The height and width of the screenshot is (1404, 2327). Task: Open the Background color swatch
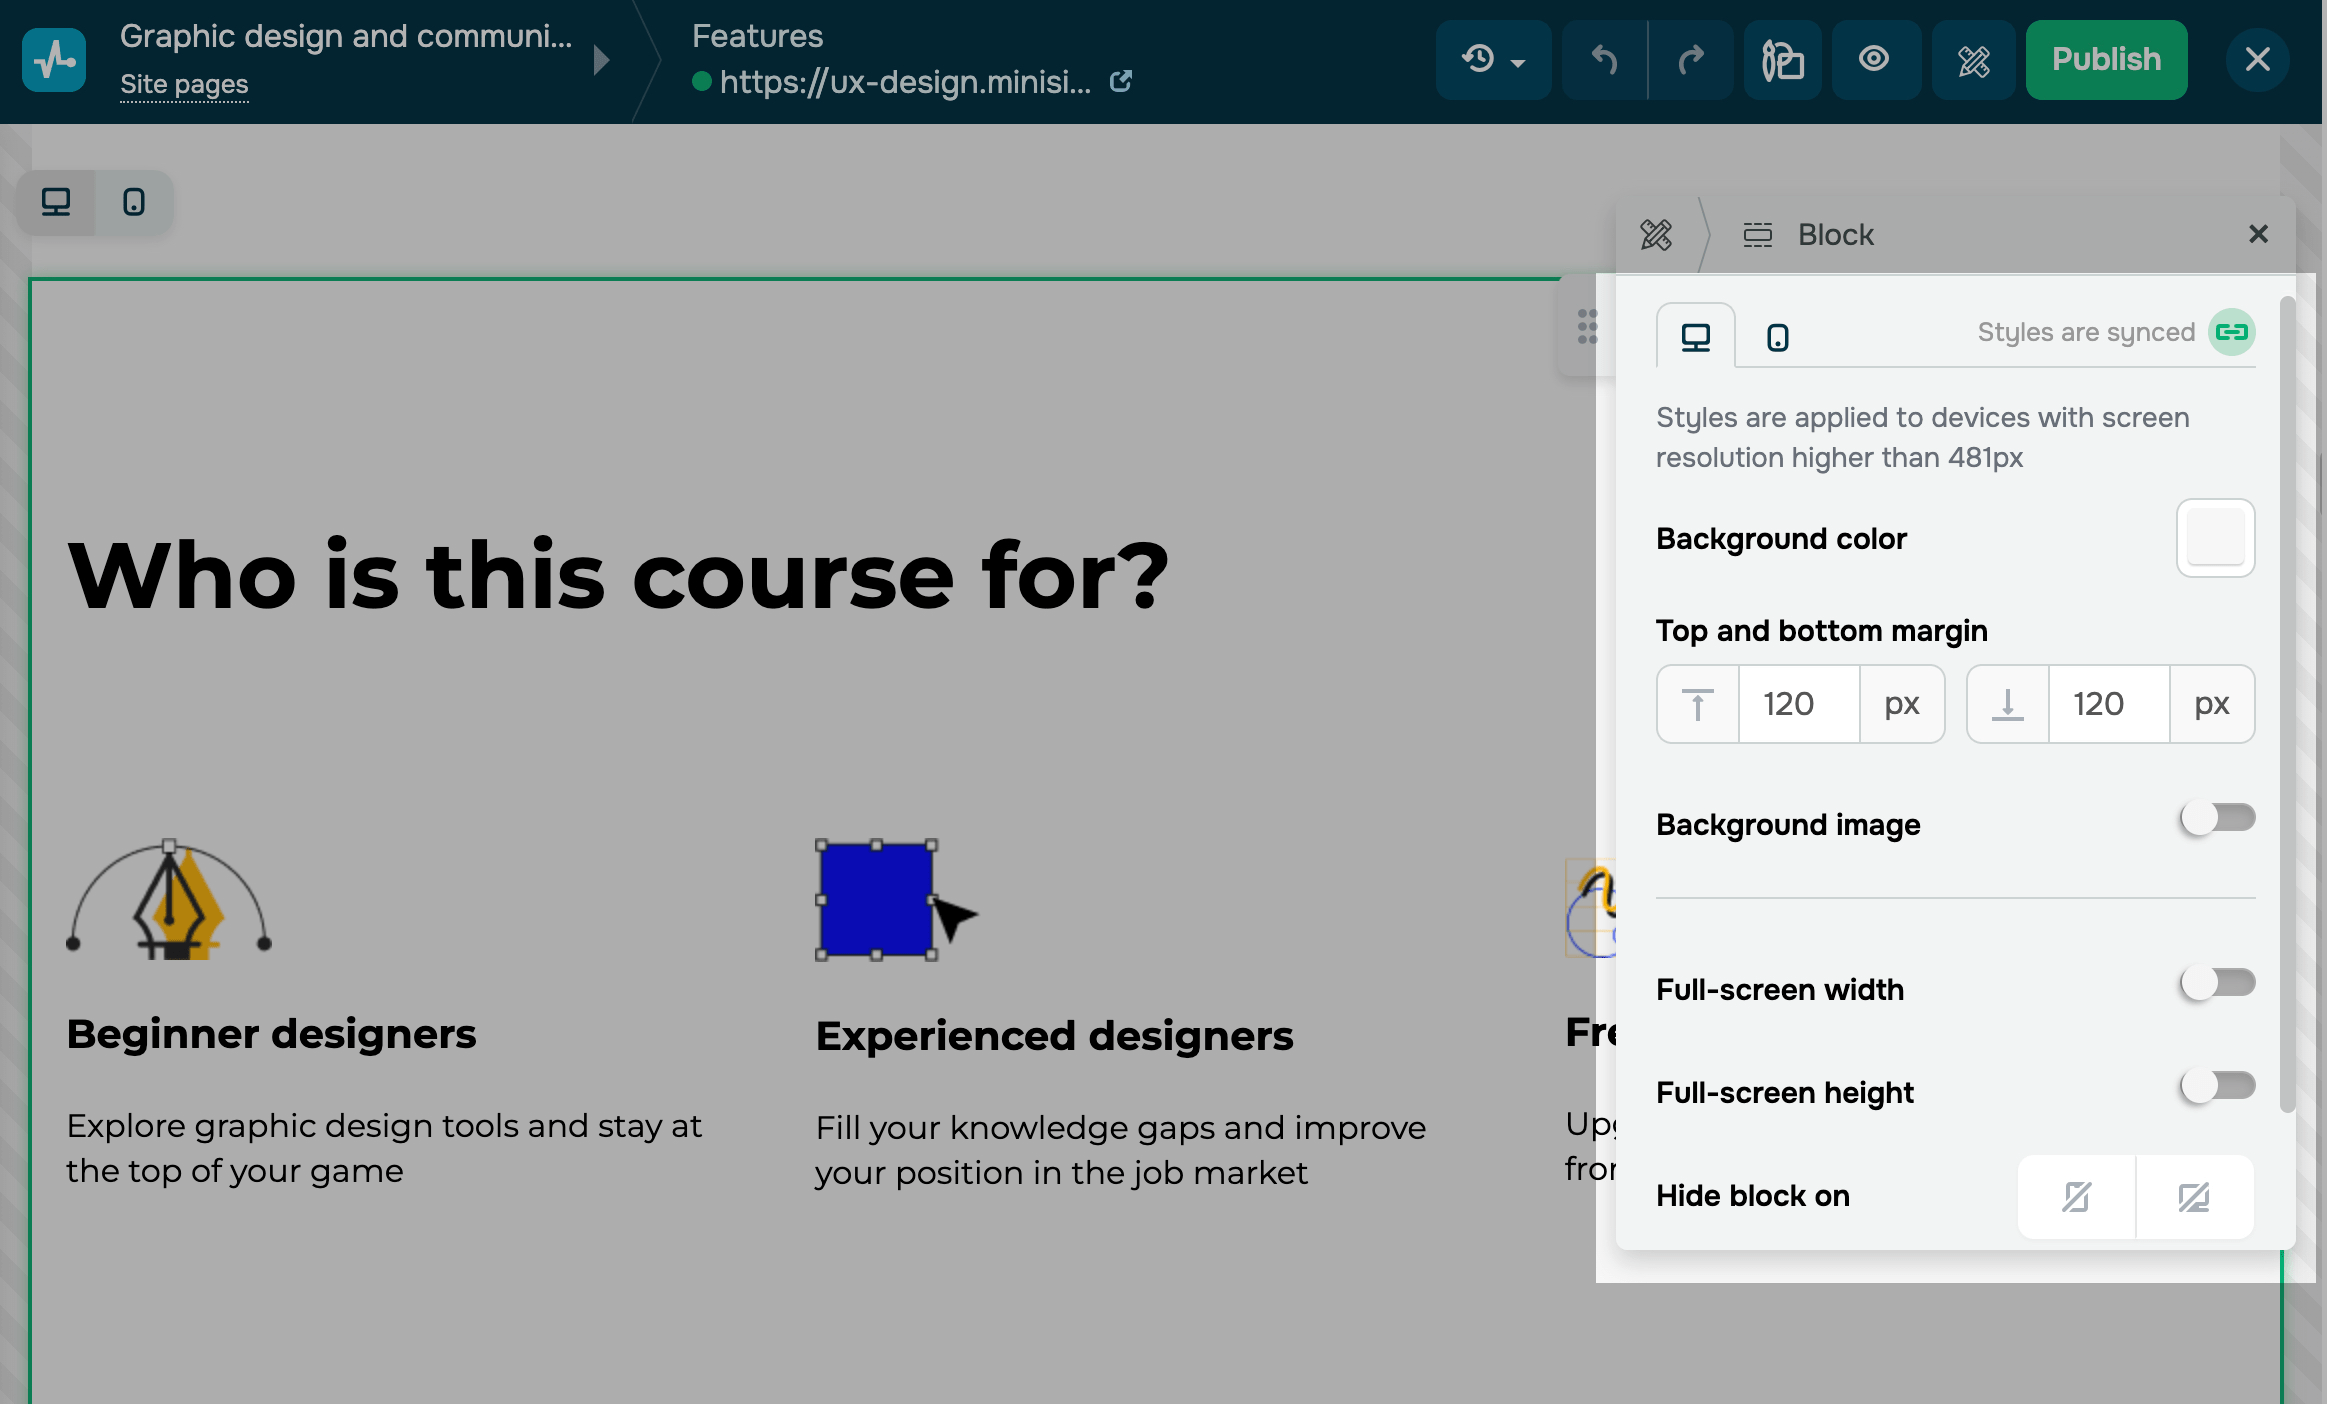click(x=2215, y=538)
